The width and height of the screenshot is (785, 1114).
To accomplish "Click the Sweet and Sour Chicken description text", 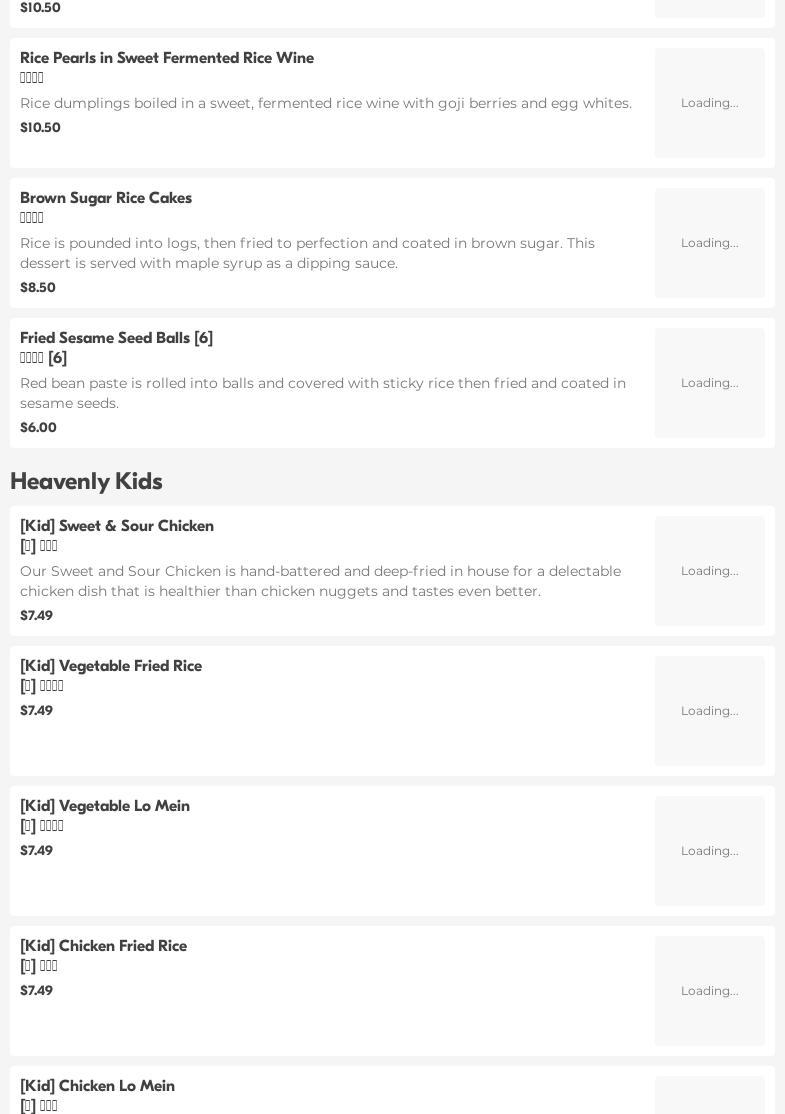I will [320, 581].
